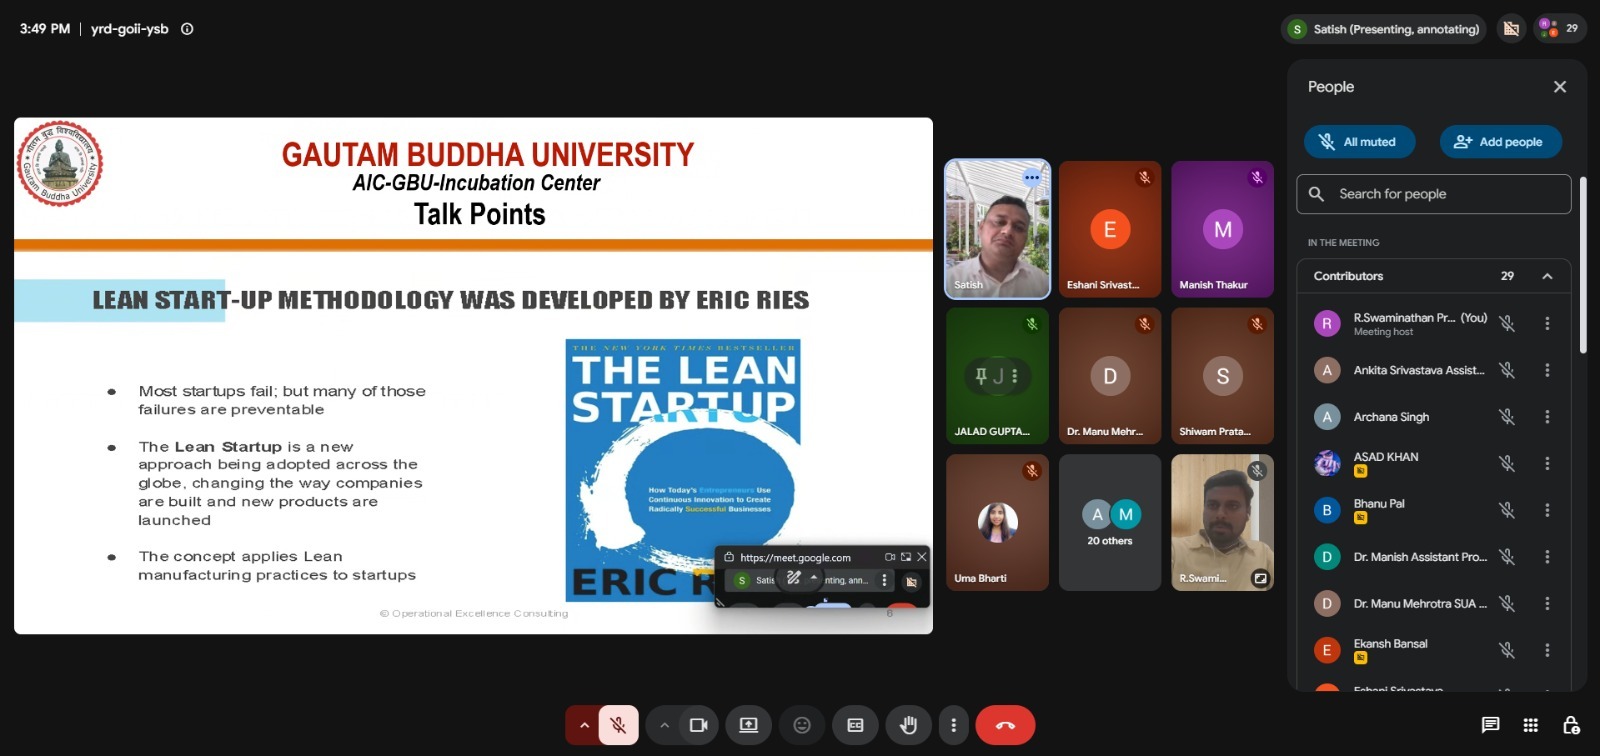The height and width of the screenshot is (756, 1600).
Task: Open the emoji reactions button
Action: pos(802,725)
